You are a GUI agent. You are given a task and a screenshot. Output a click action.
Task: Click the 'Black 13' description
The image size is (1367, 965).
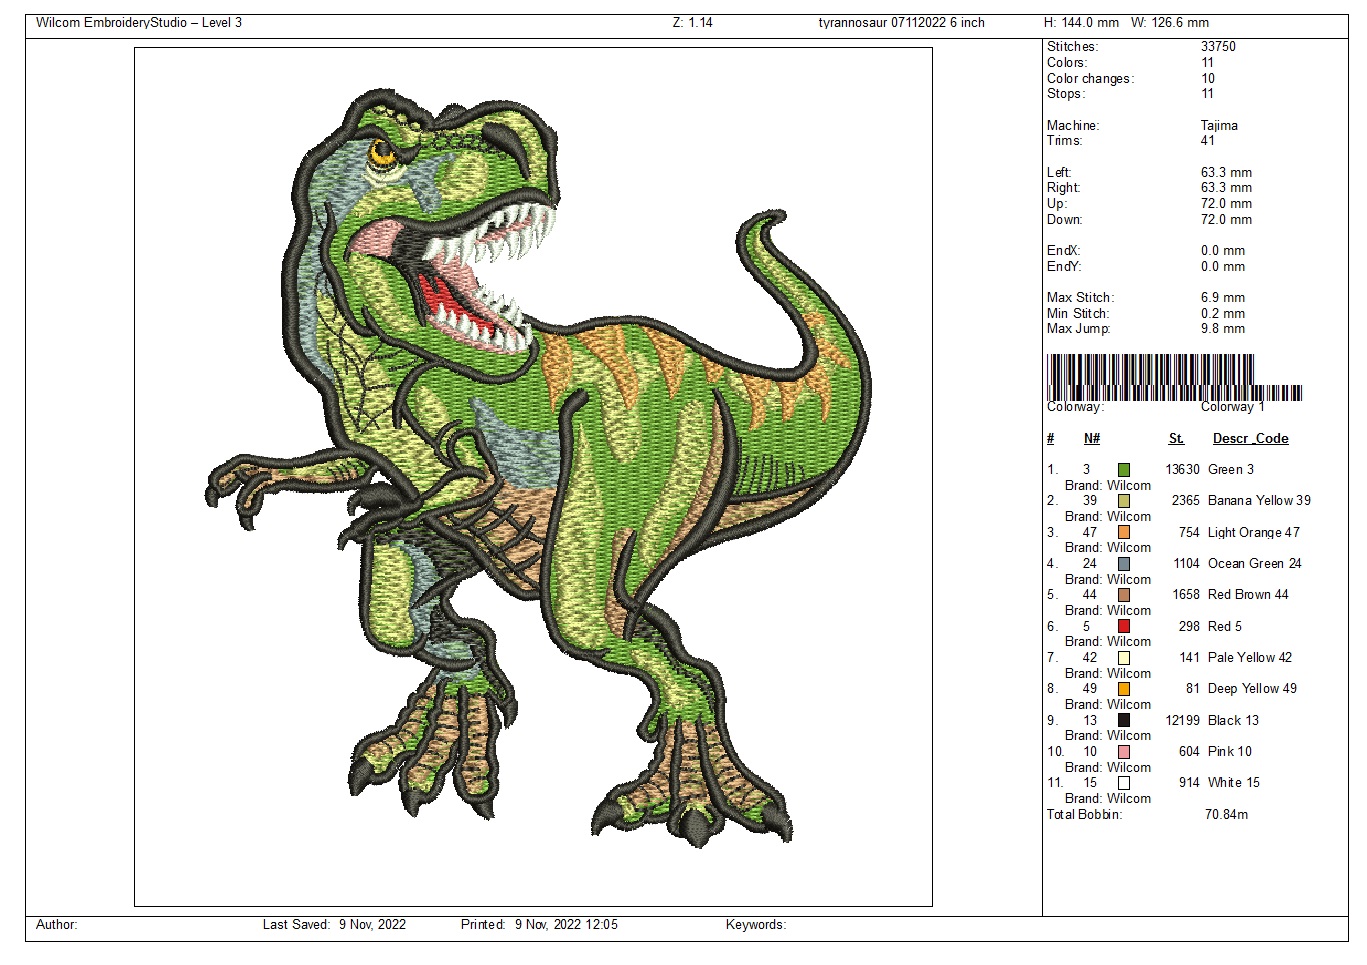point(1233,721)
